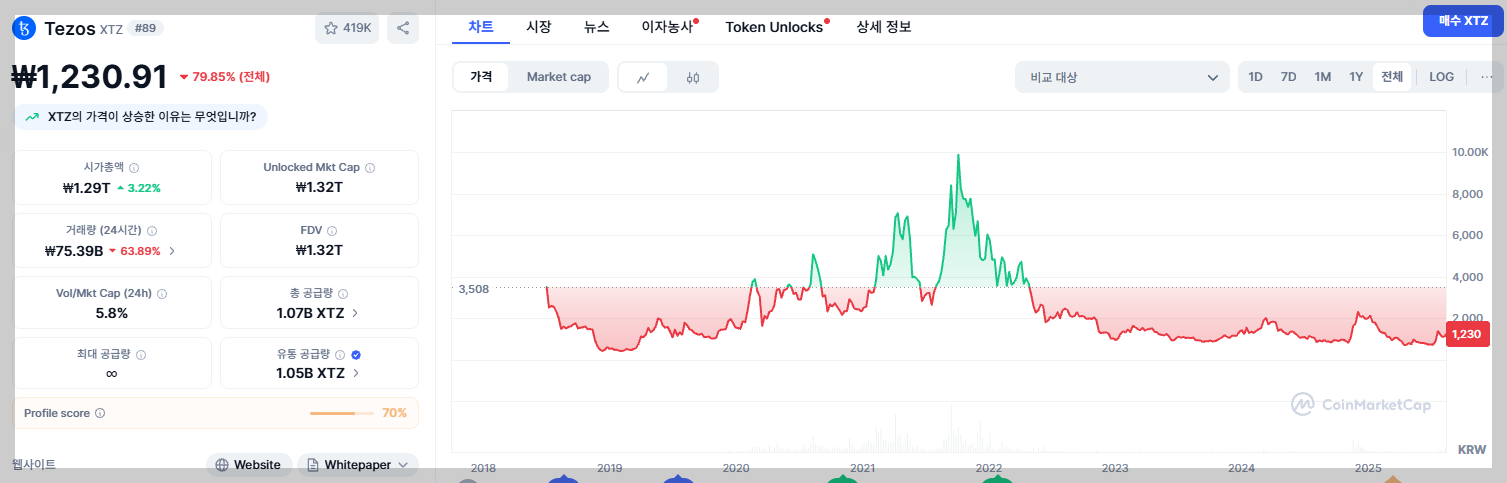
Task: Click the 웹사이트 label
Action: click(x=34, y=465)
